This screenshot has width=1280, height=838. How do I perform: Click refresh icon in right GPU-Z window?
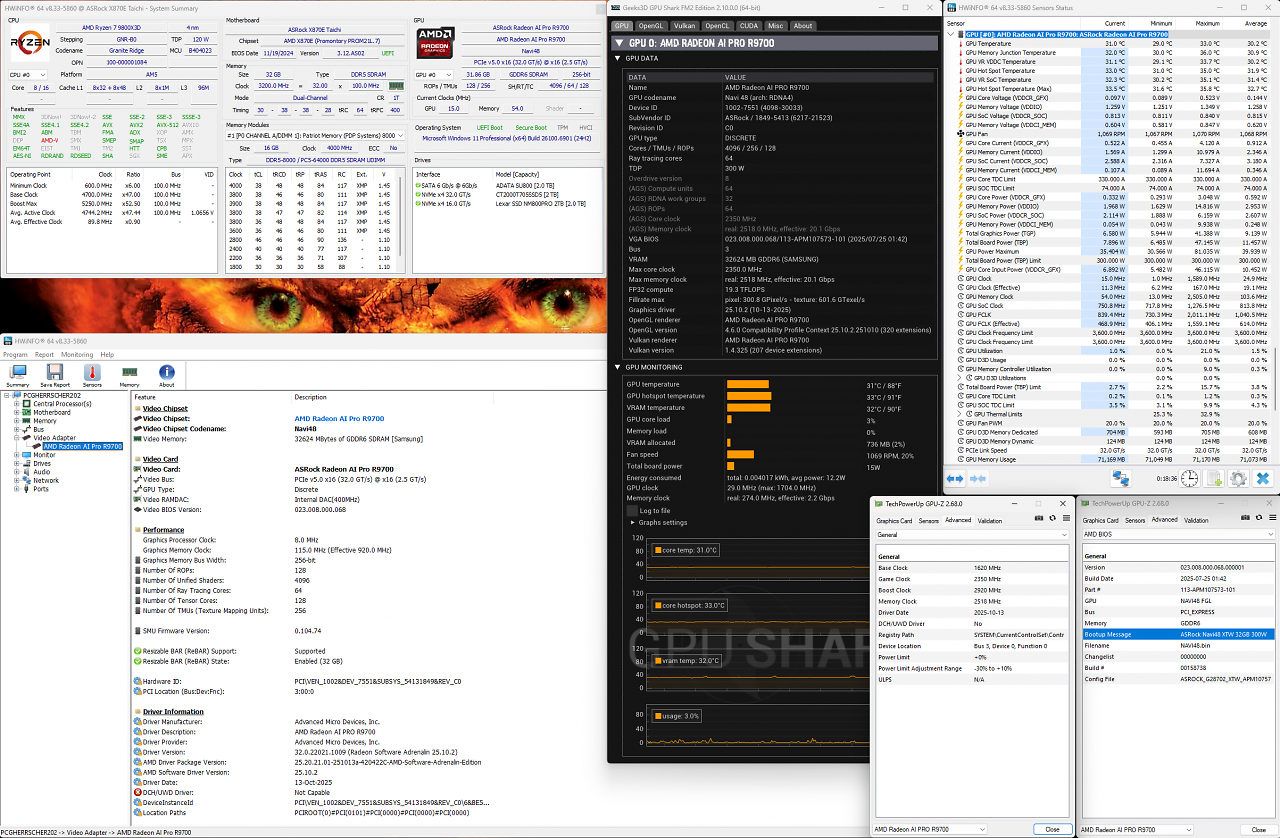click(x=1258, y=518)
